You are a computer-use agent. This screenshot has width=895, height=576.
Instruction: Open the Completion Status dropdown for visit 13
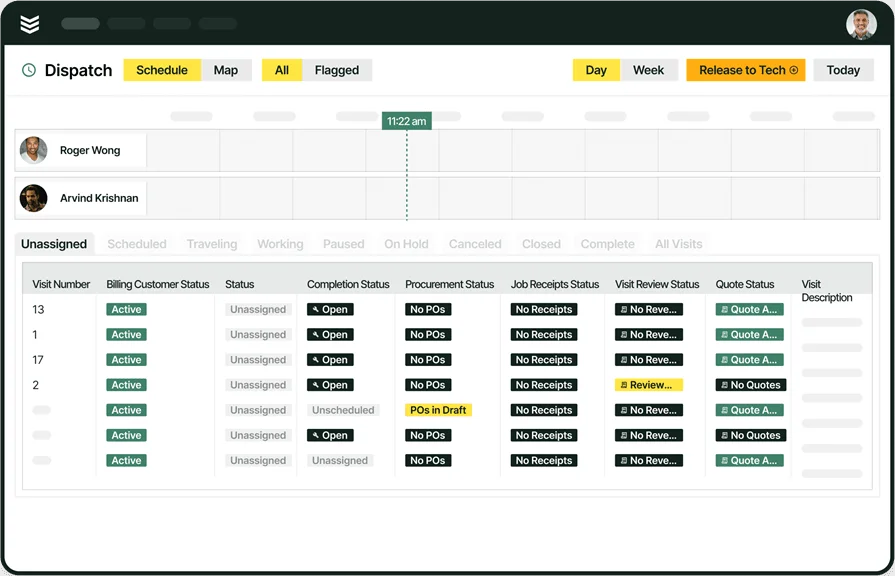tap(330, 309)
